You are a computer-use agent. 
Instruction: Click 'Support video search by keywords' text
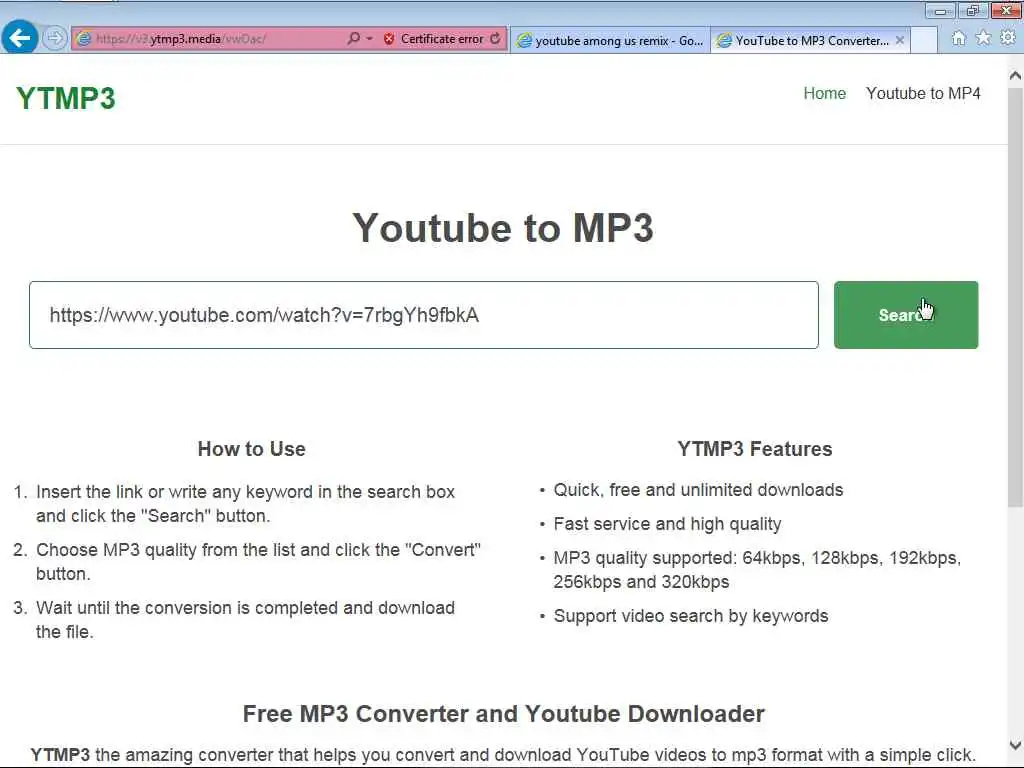pyautogui.click(x=690, y=616)
